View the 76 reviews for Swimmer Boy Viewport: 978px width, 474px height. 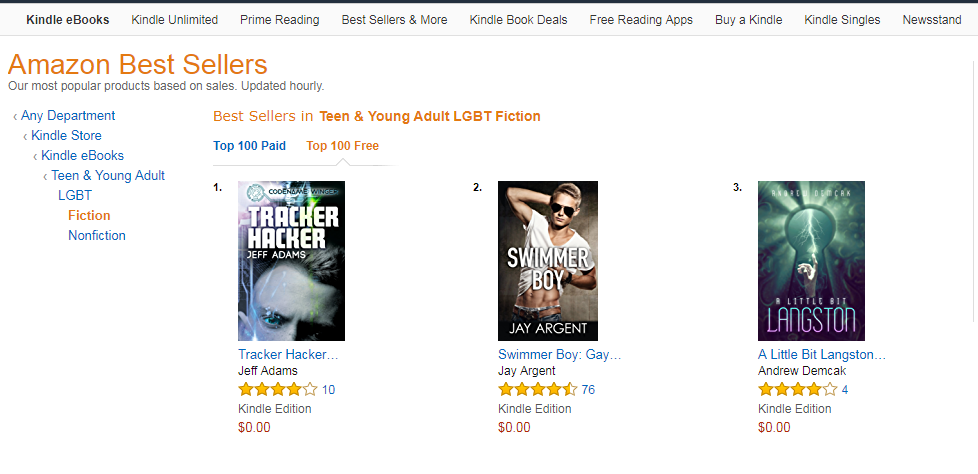click(588, 390)
